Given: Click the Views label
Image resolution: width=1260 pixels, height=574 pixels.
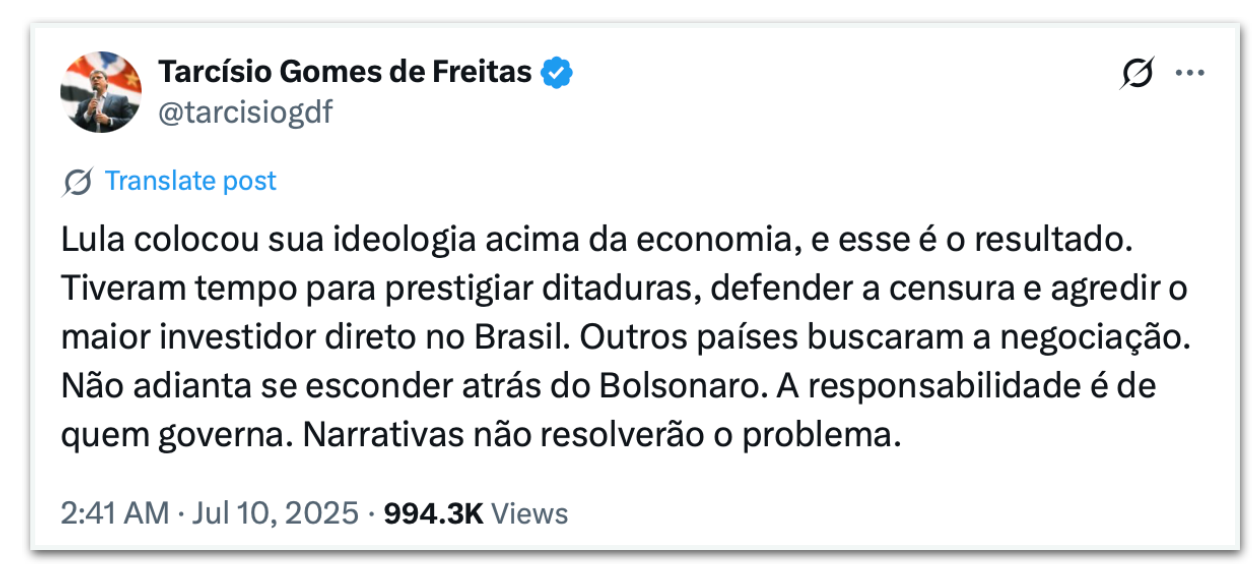Looking at the screenshot, I should point(531,513).
